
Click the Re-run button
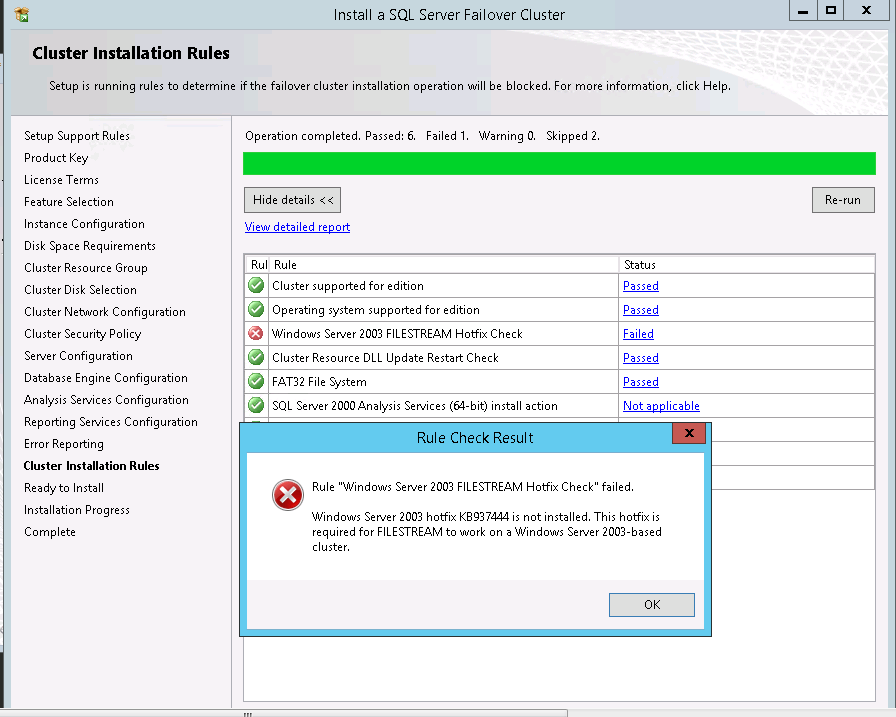[843, 200]
